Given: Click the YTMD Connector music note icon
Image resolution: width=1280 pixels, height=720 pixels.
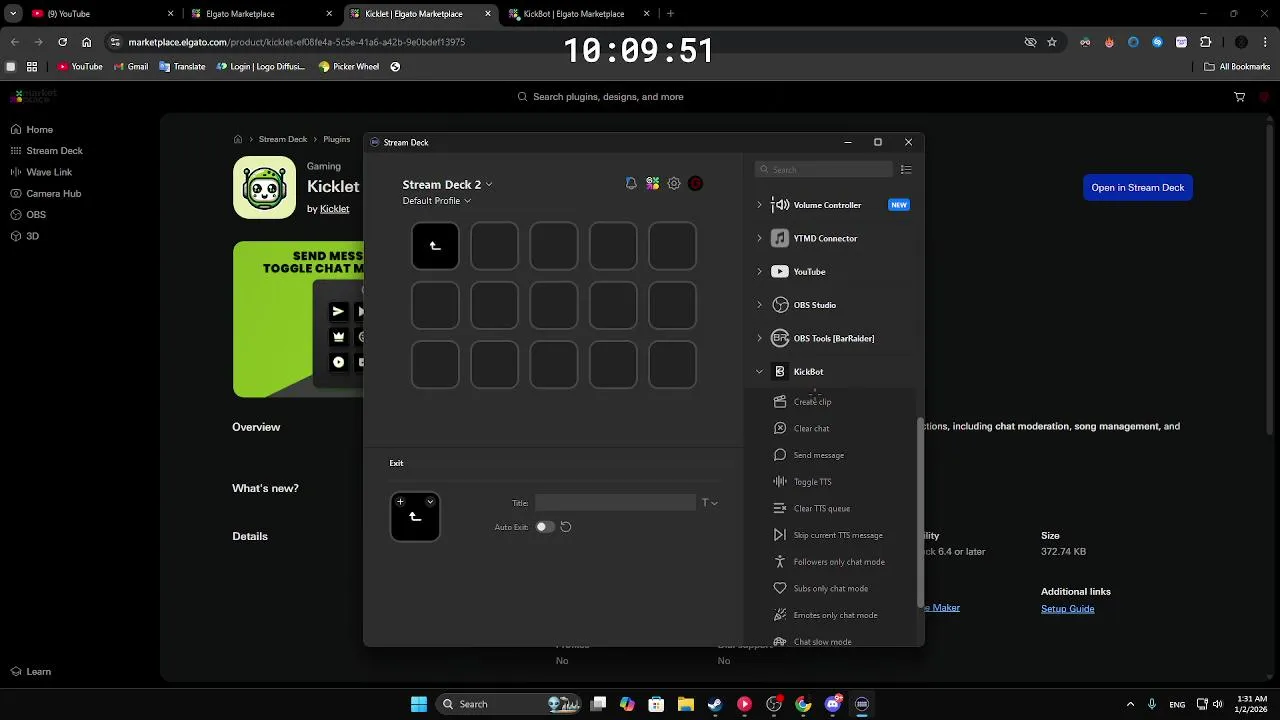Looking at the screenshot, I should 780,238.
